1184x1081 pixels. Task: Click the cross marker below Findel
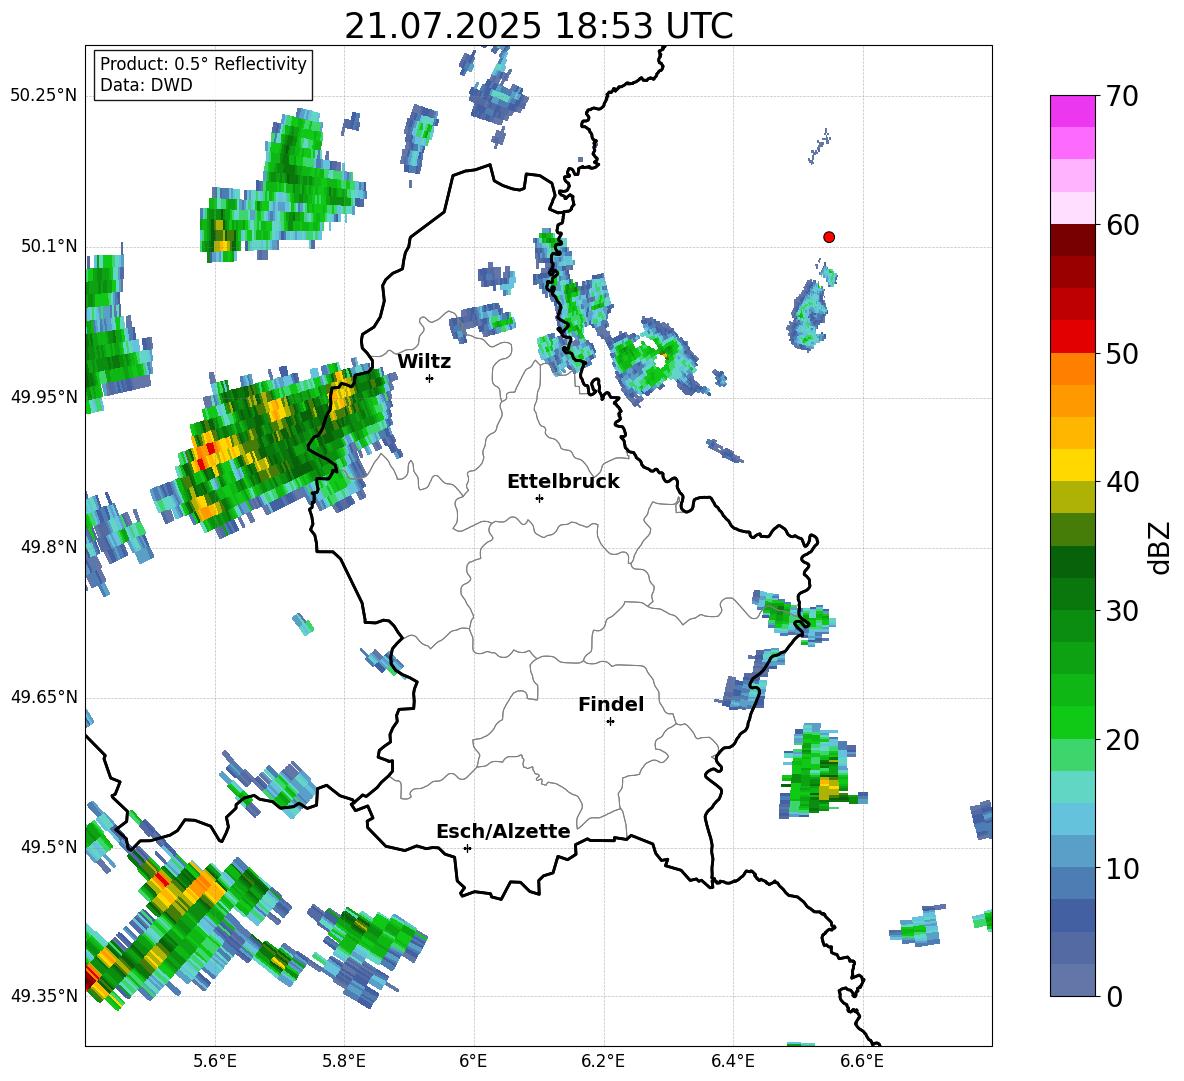(610, 722)
